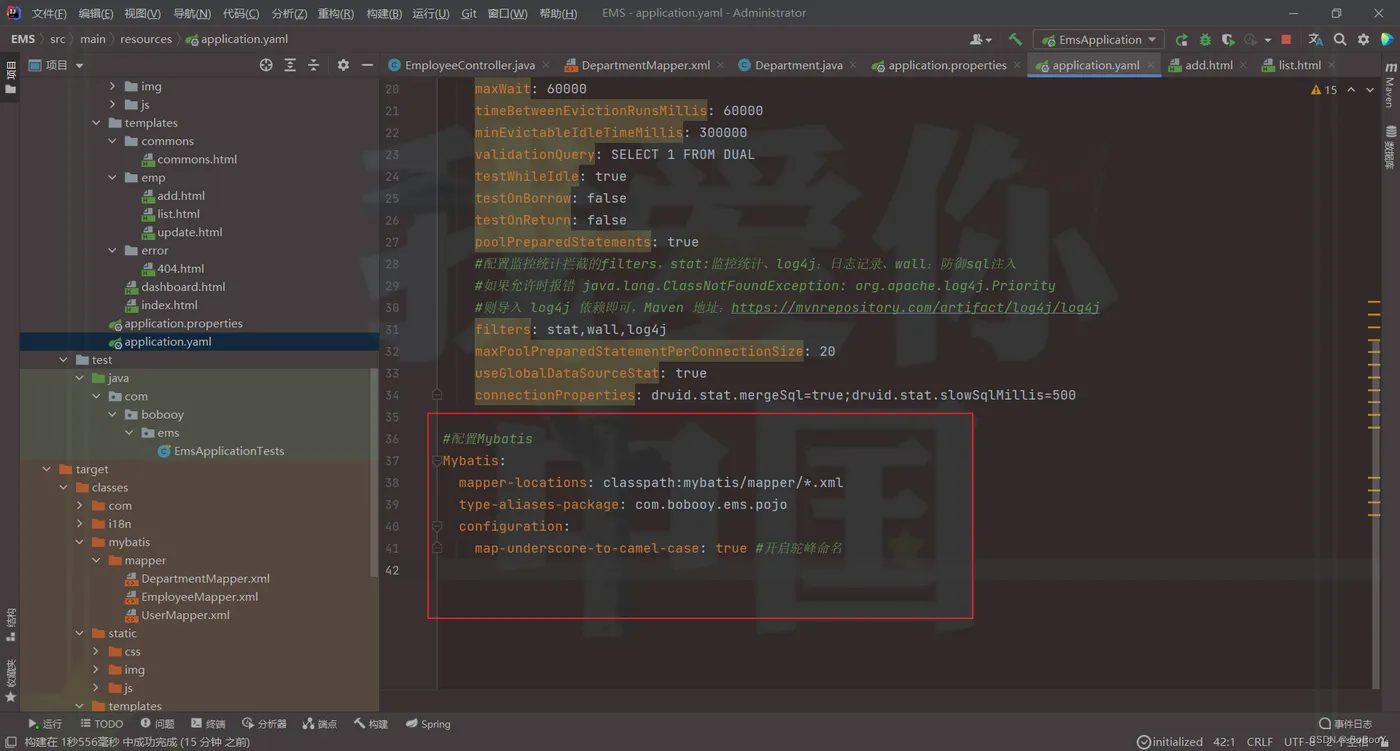Open the 终端 (Terminal) tool window
Viewport: 1400px width, 751px height.
coord(208,724)
